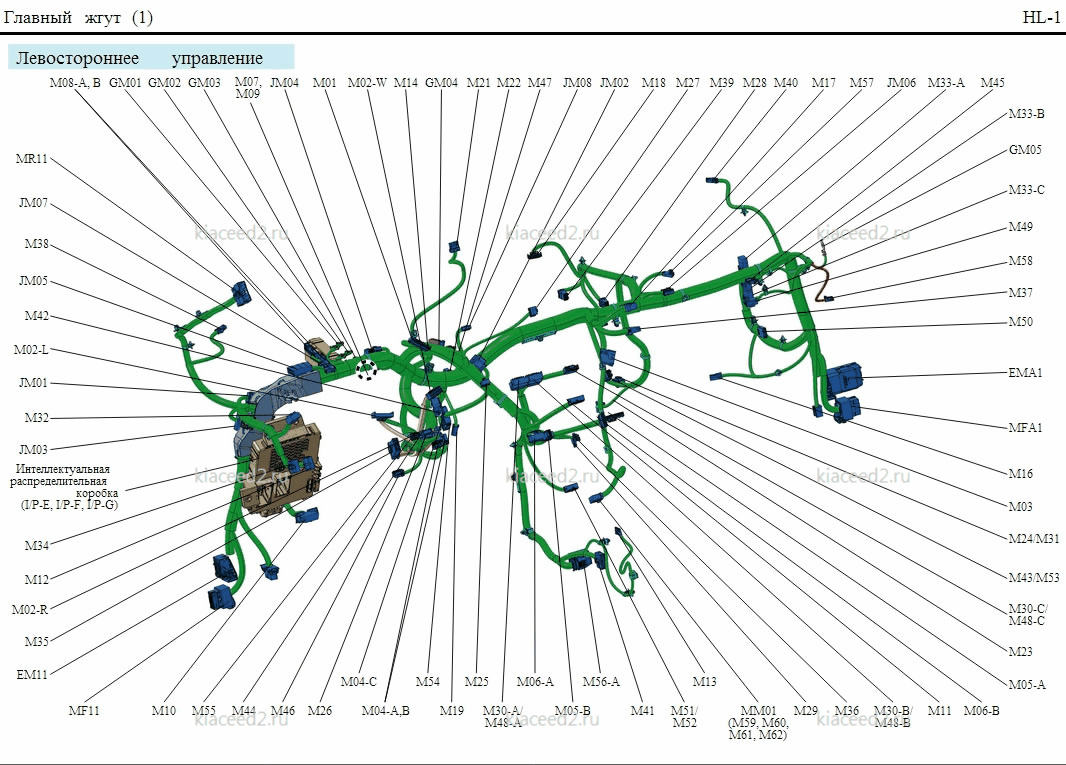This screenshot has width=1066, height=765.
Task: Select the MF11 connector label
Action: [x=84, y=711]
